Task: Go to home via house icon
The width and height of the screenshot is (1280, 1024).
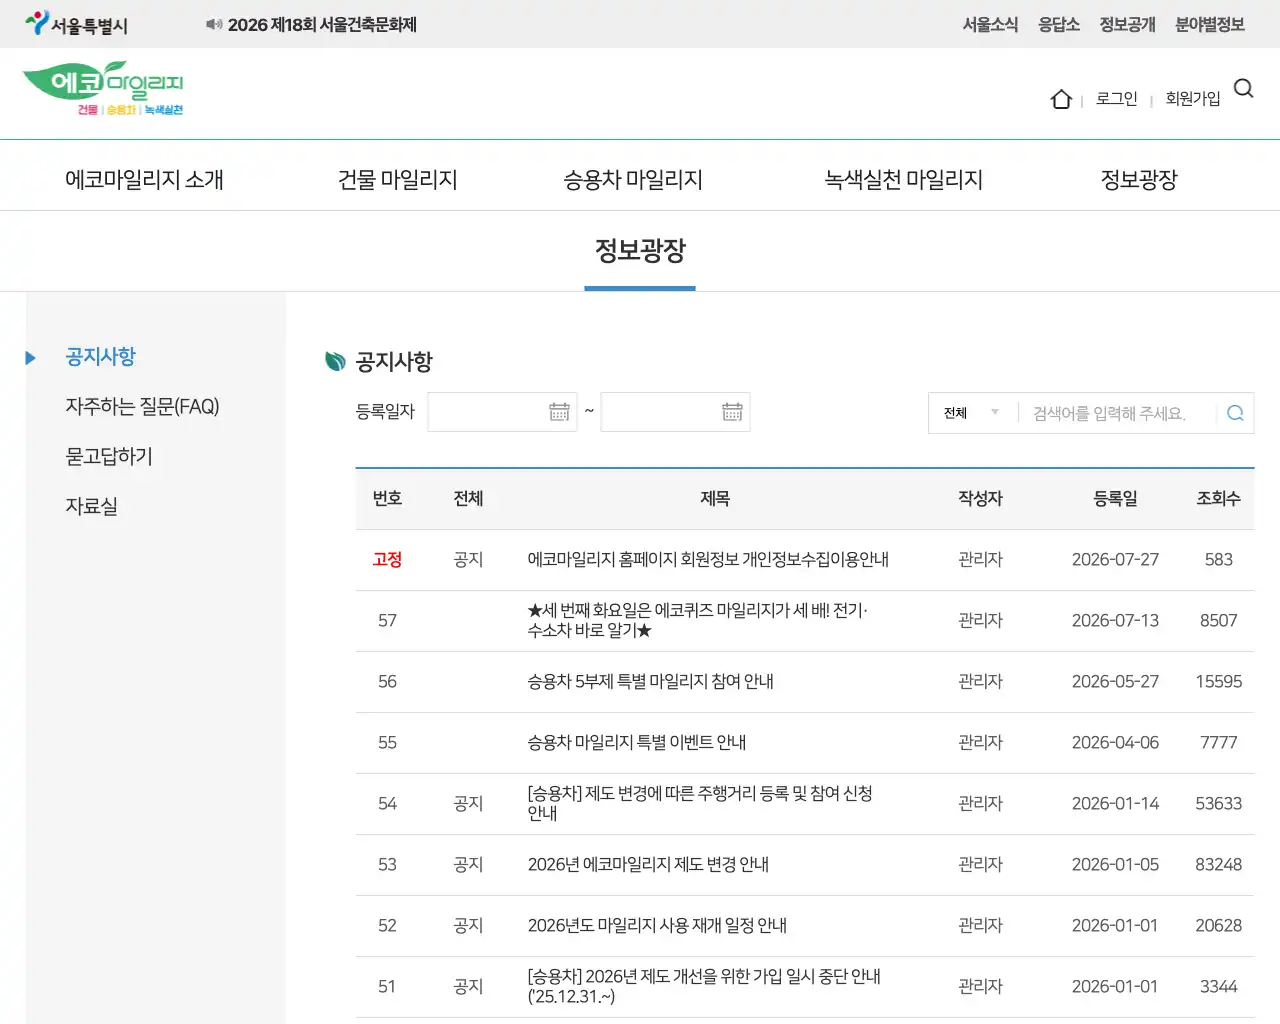Action: pyautogui.click(x=1061, y=99)
